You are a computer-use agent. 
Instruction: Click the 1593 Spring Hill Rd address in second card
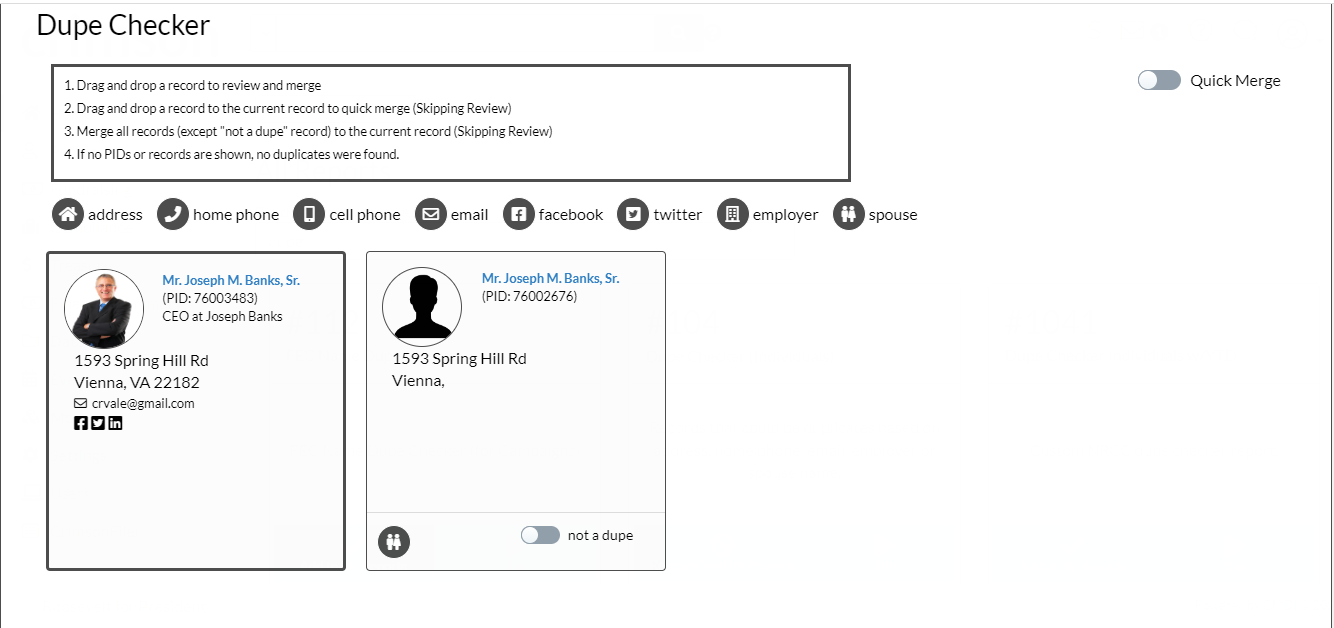tap(459, 358)
